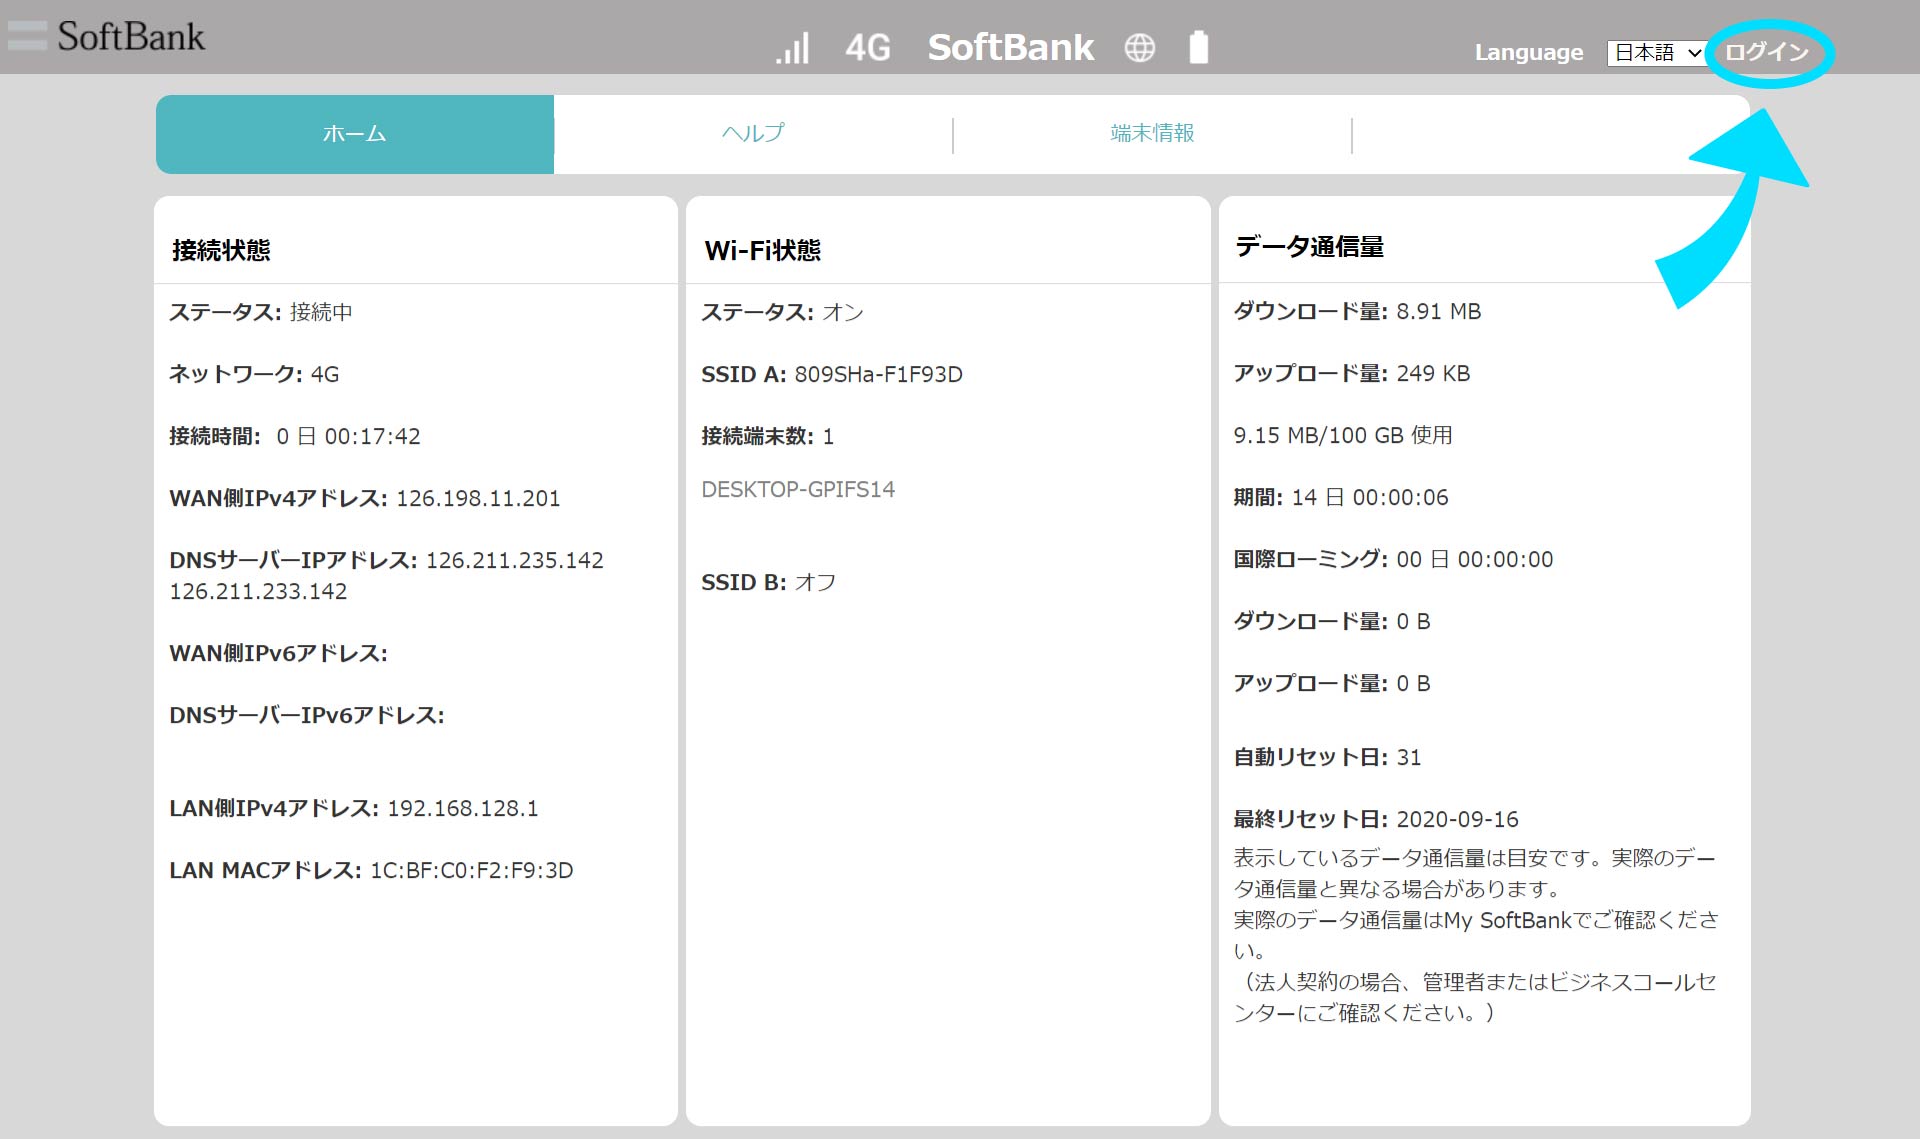Open the 端末情報 tab

click(x=1152, y=134)
